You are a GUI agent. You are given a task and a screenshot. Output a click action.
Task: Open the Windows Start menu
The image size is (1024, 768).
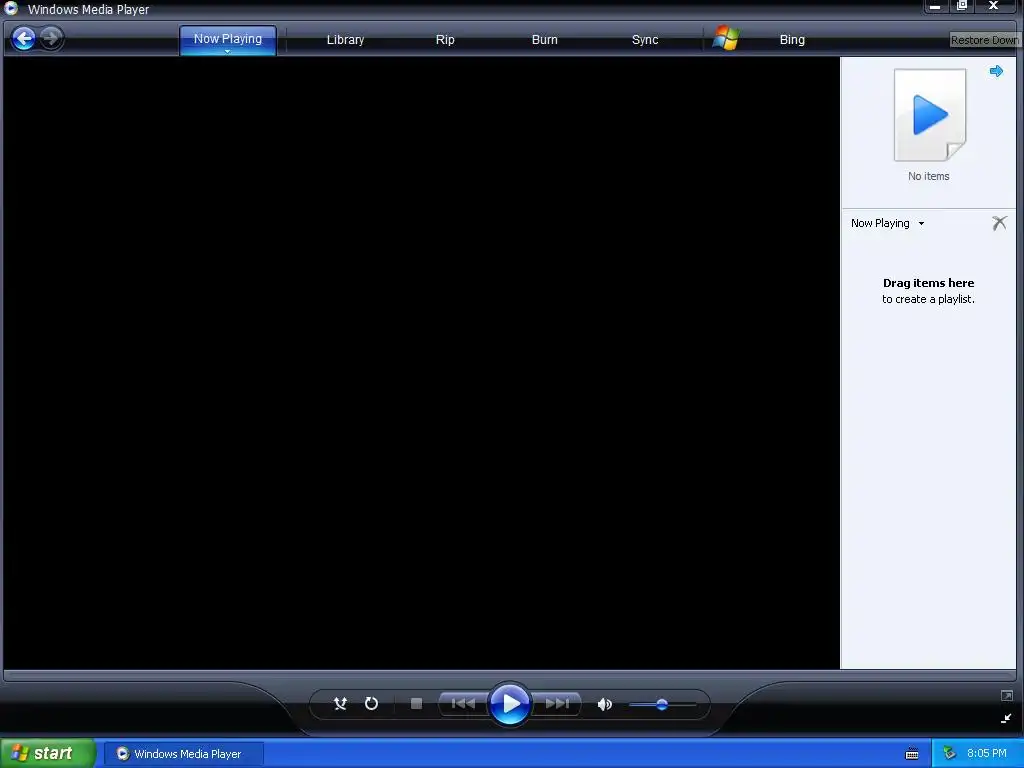click(x=48, y=753)
